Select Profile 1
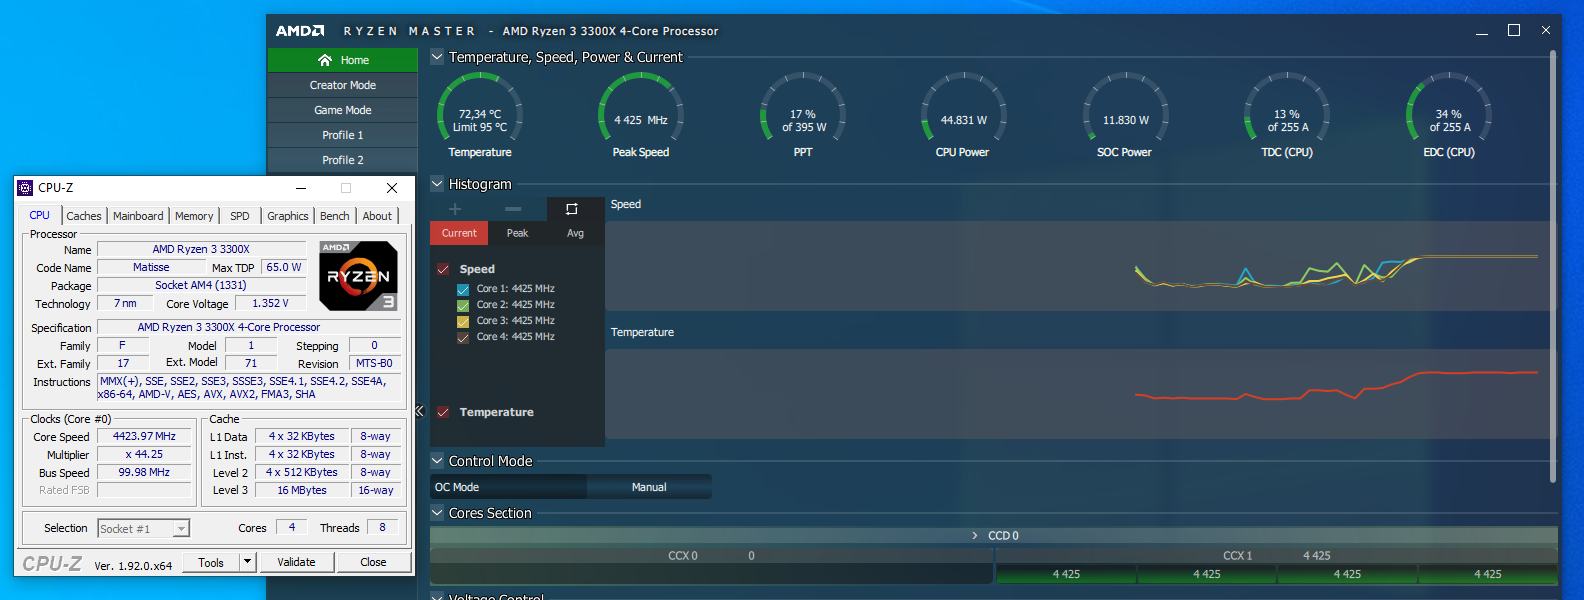Image resolution: width=1584 pixels, height=600 pixels. point(342,135)
